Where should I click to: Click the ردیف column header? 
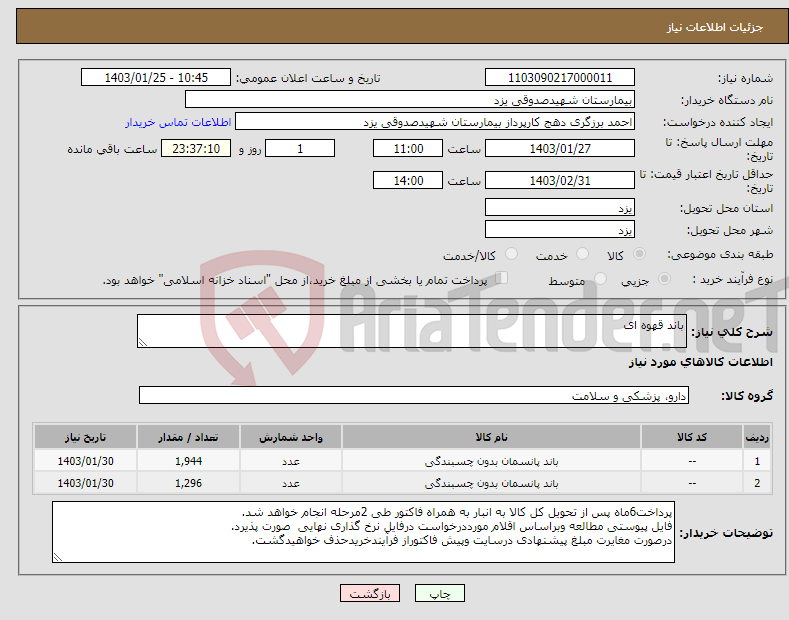[757, 437]
